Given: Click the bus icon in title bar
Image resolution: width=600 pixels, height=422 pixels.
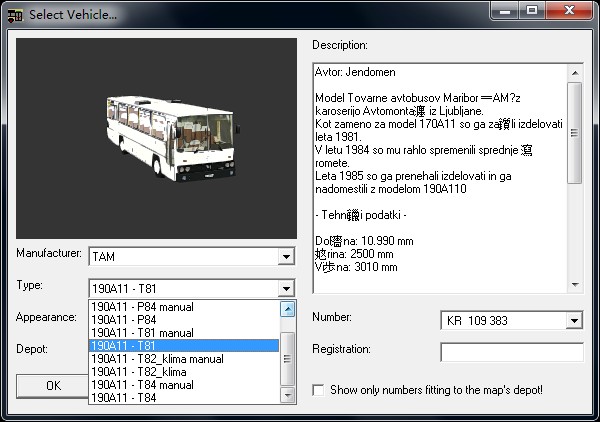Looking at the screenshot, I should [15, 14].
